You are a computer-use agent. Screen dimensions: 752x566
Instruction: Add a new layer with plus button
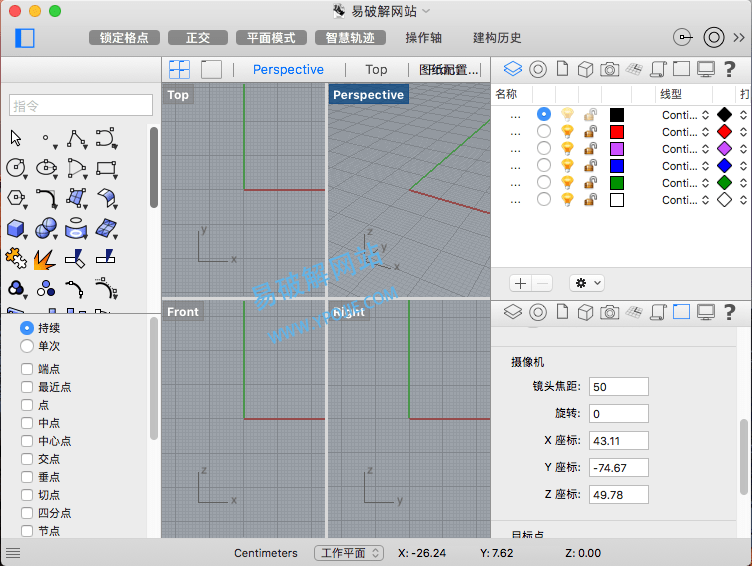[520, 283]
